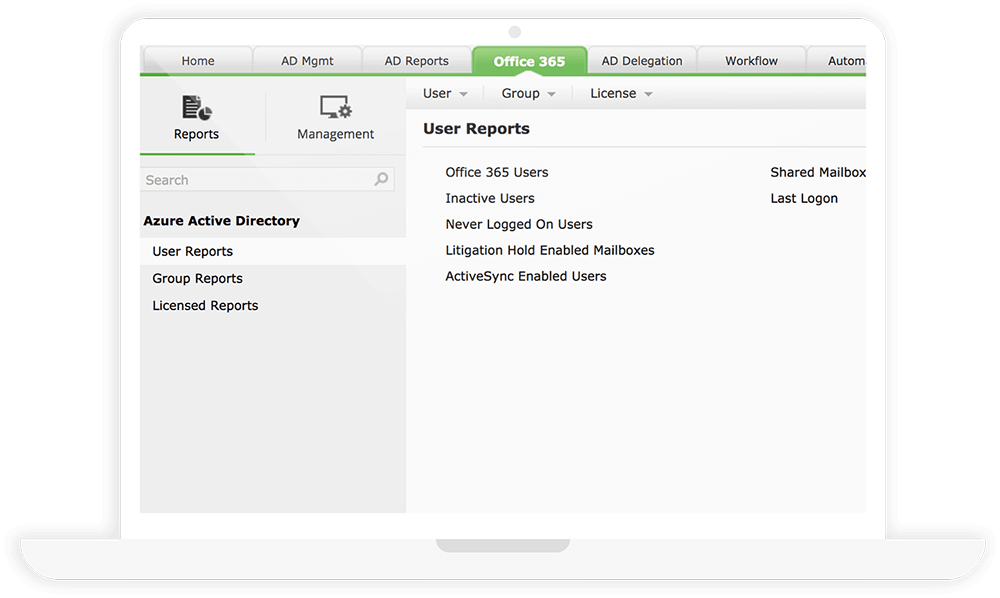Click the Azure Active Directory heading
The width and height of the screenshot is (1000, 598).
221,221
